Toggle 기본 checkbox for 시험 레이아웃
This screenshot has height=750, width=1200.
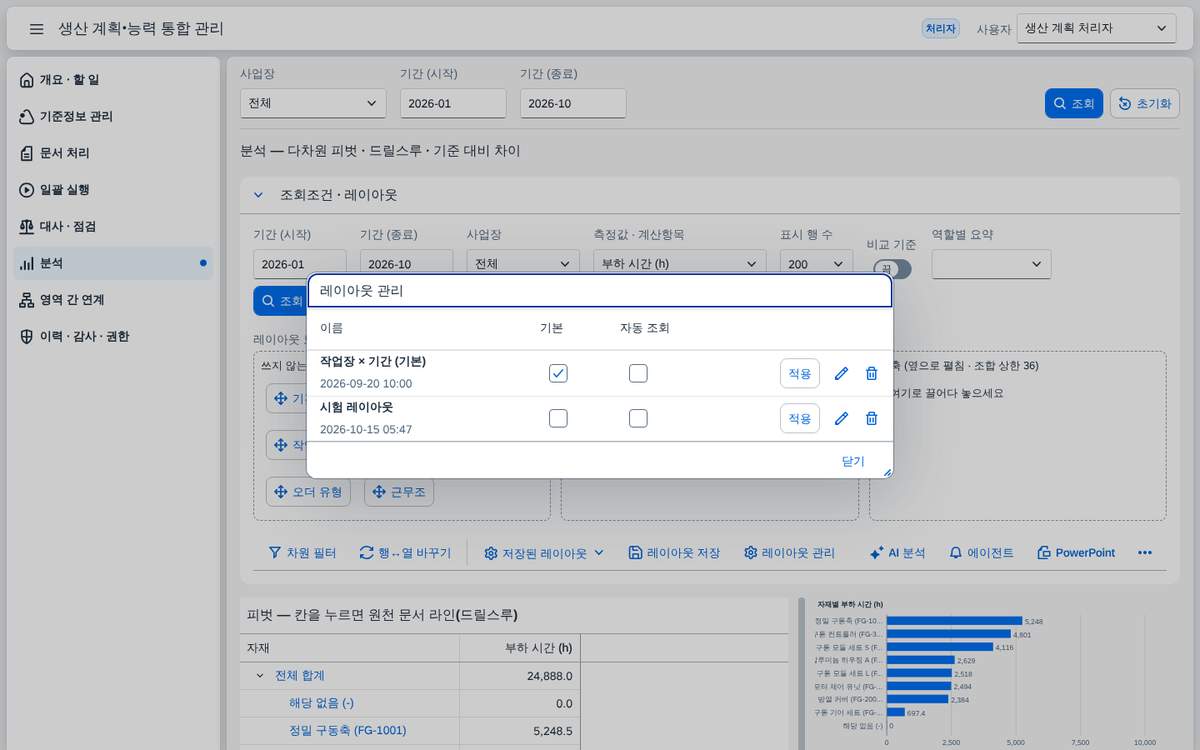(x=558, y=418)
